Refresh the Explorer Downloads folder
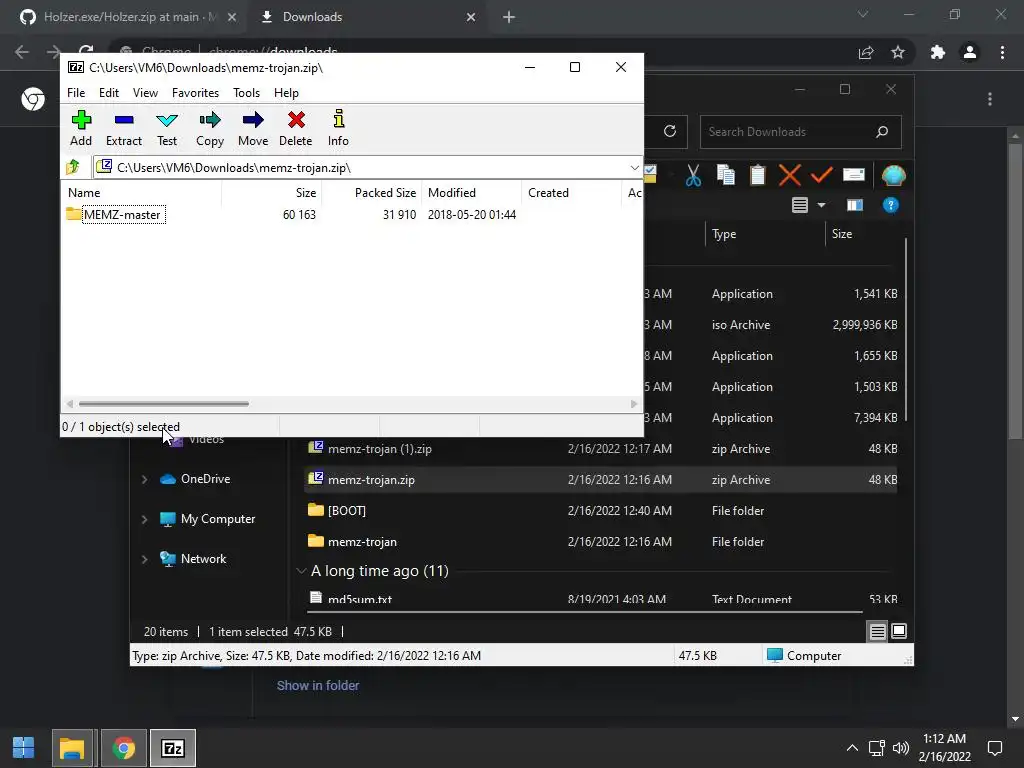The image size is (1024, 768). (669, 131)
